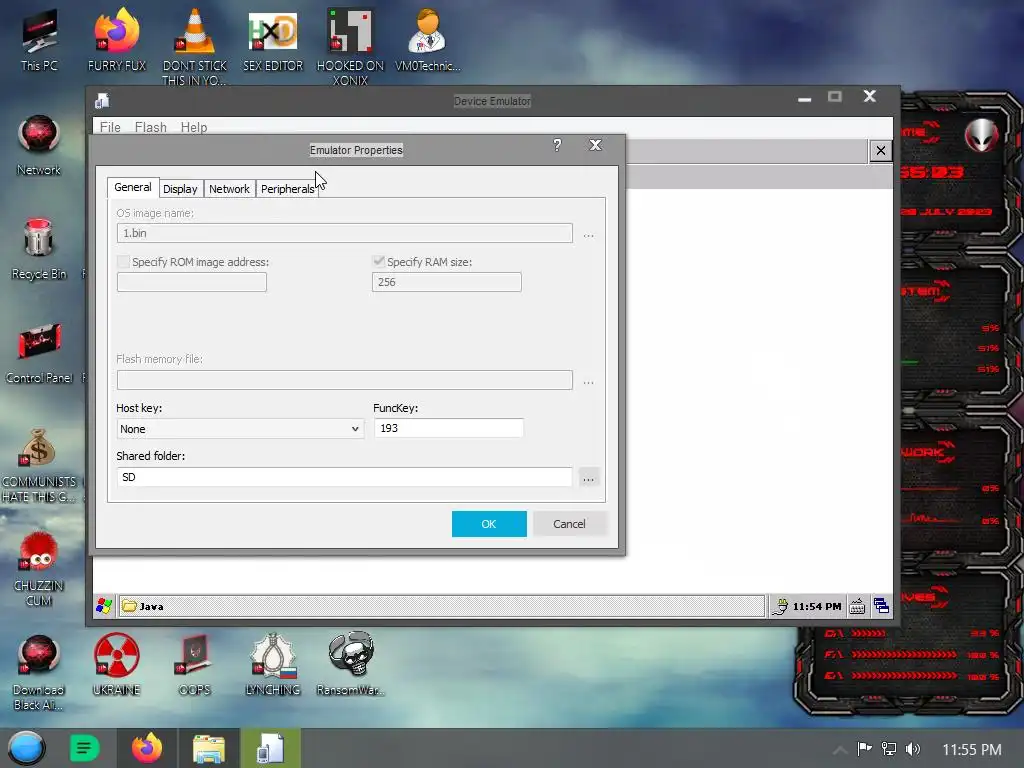
Task: Open the Network desktop icon
Action: coord(39,145)
